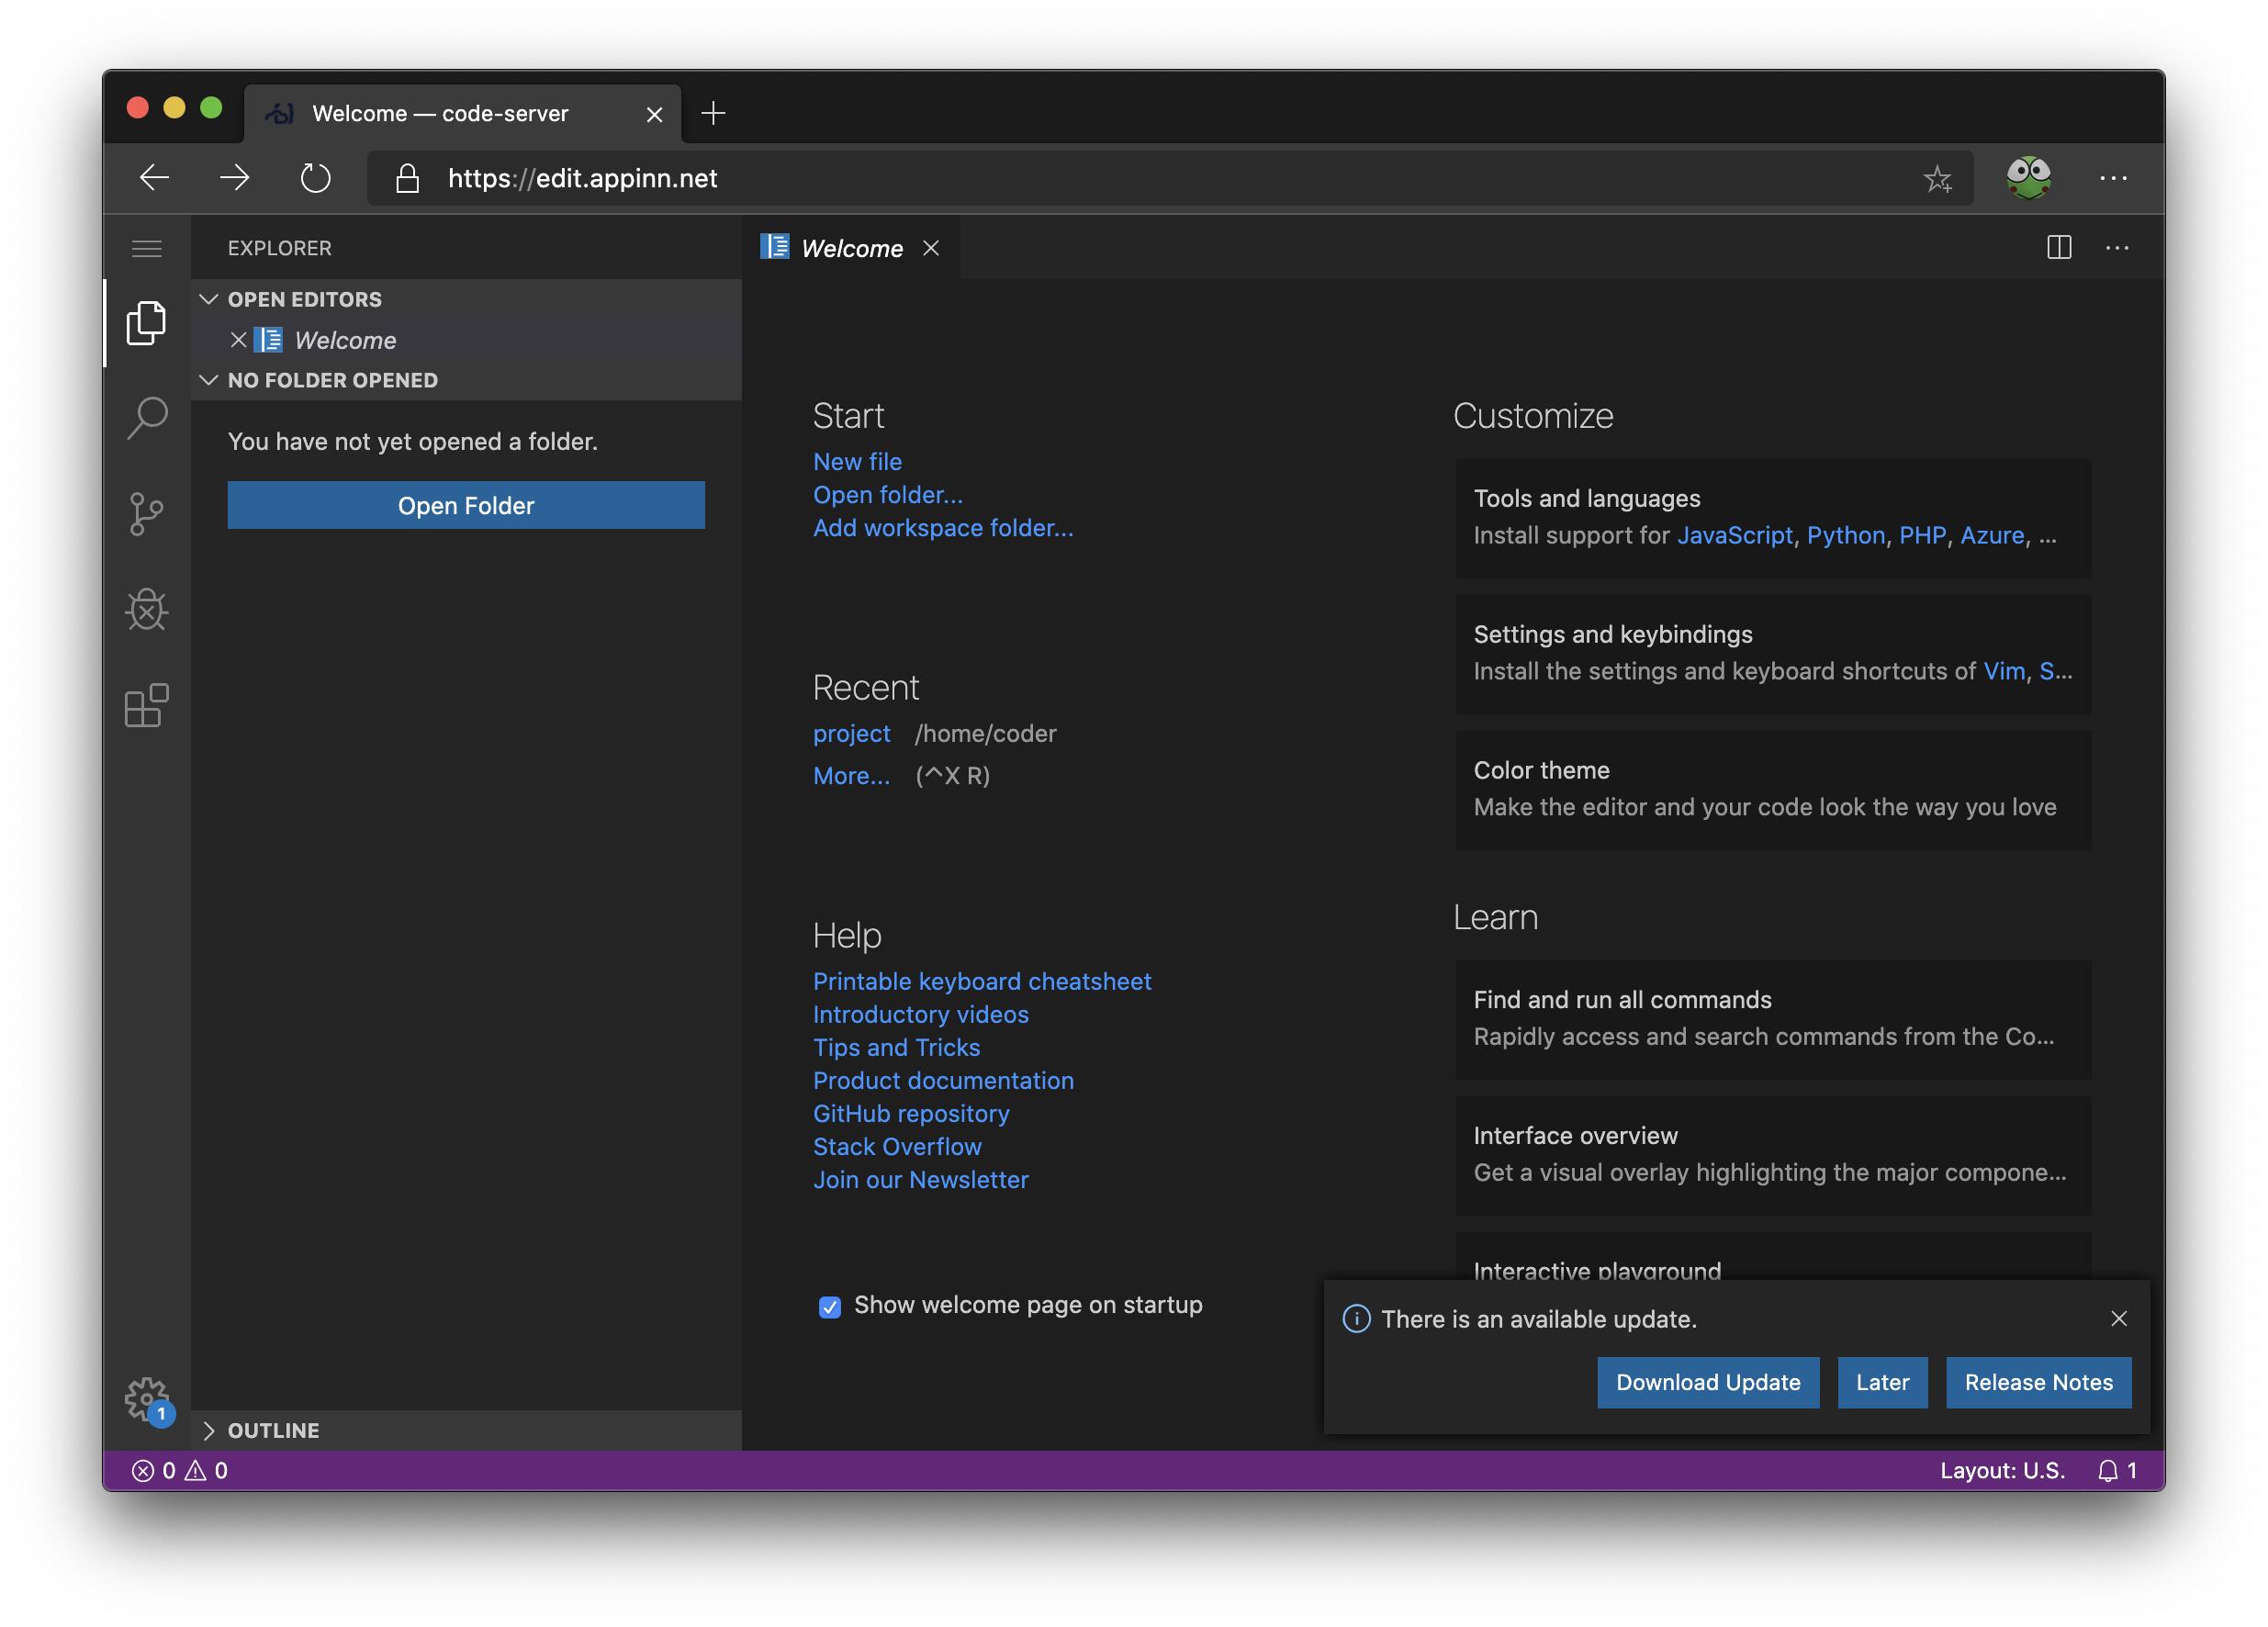This screenshot has width=2268, height=1627.
Task: Click the Split Editor icon
Action: (x=2058, y=247)
